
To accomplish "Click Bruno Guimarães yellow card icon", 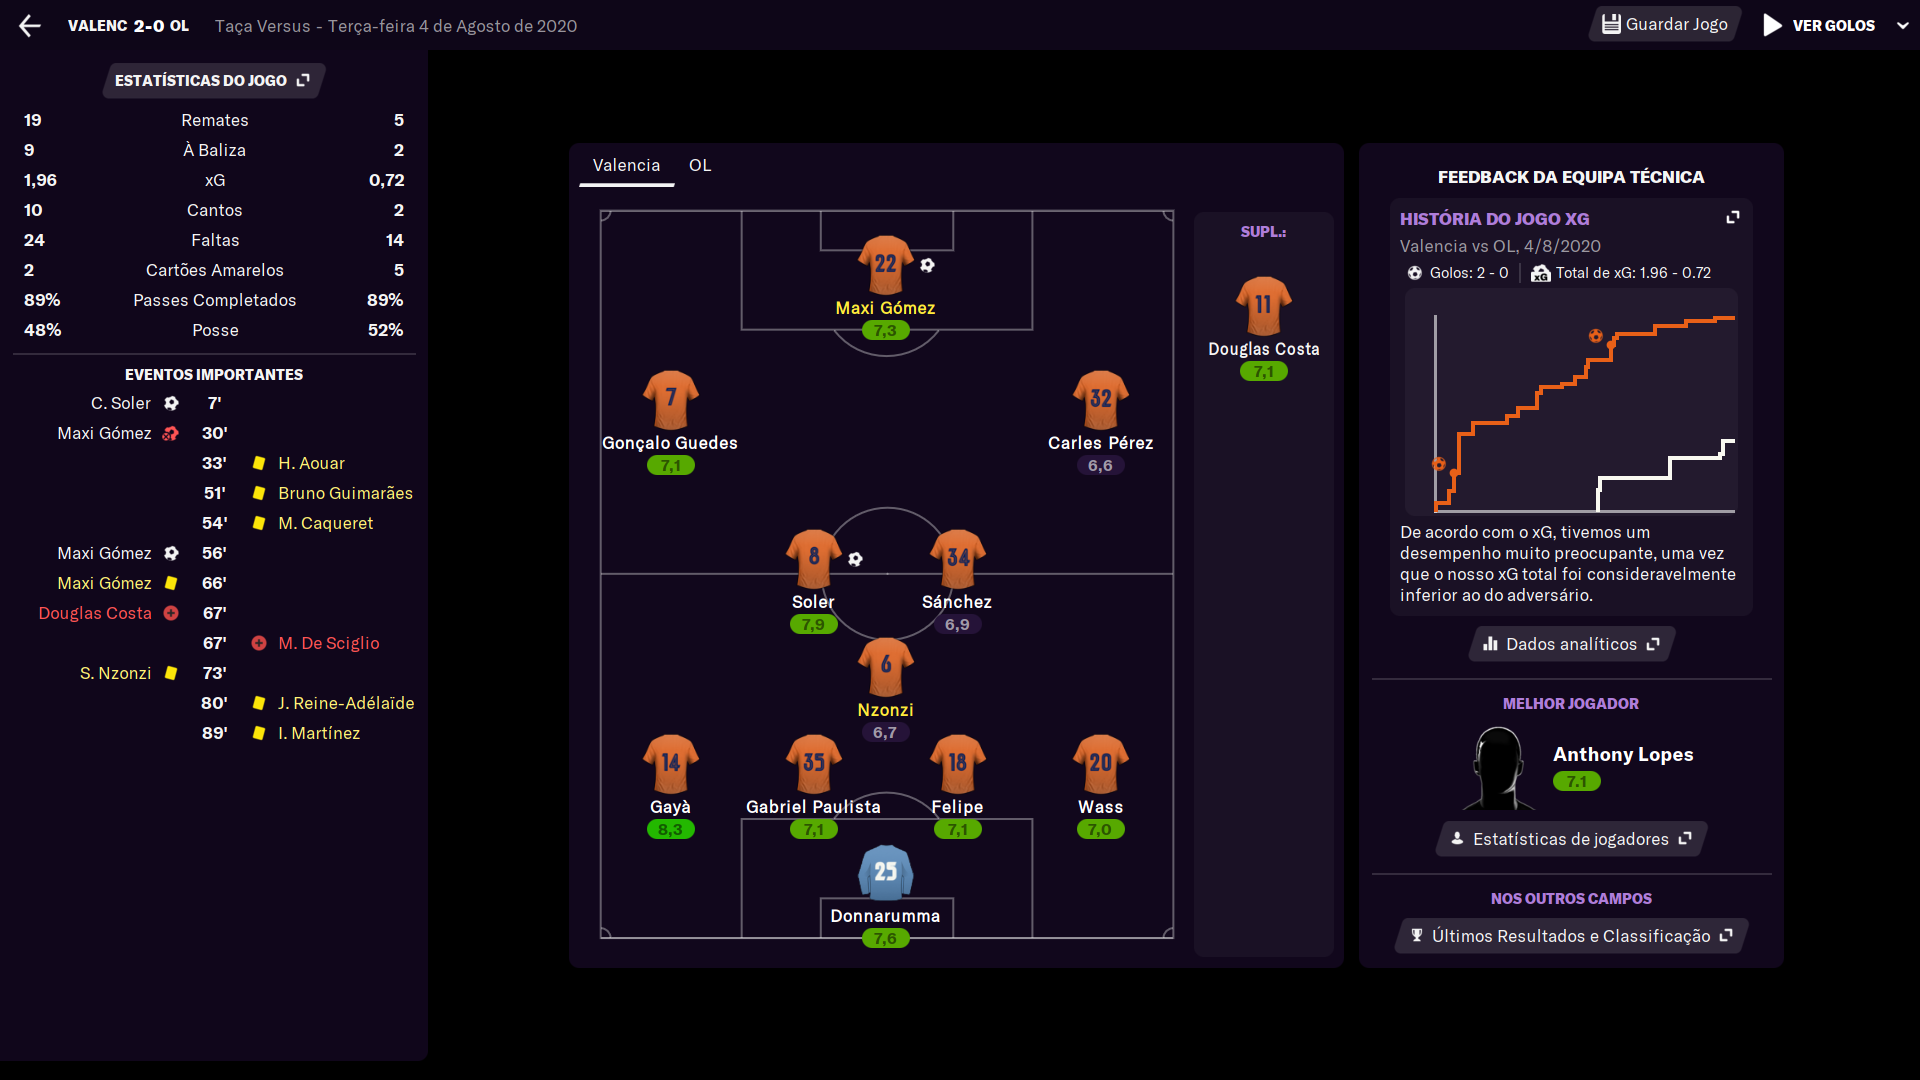I will 259,494.
